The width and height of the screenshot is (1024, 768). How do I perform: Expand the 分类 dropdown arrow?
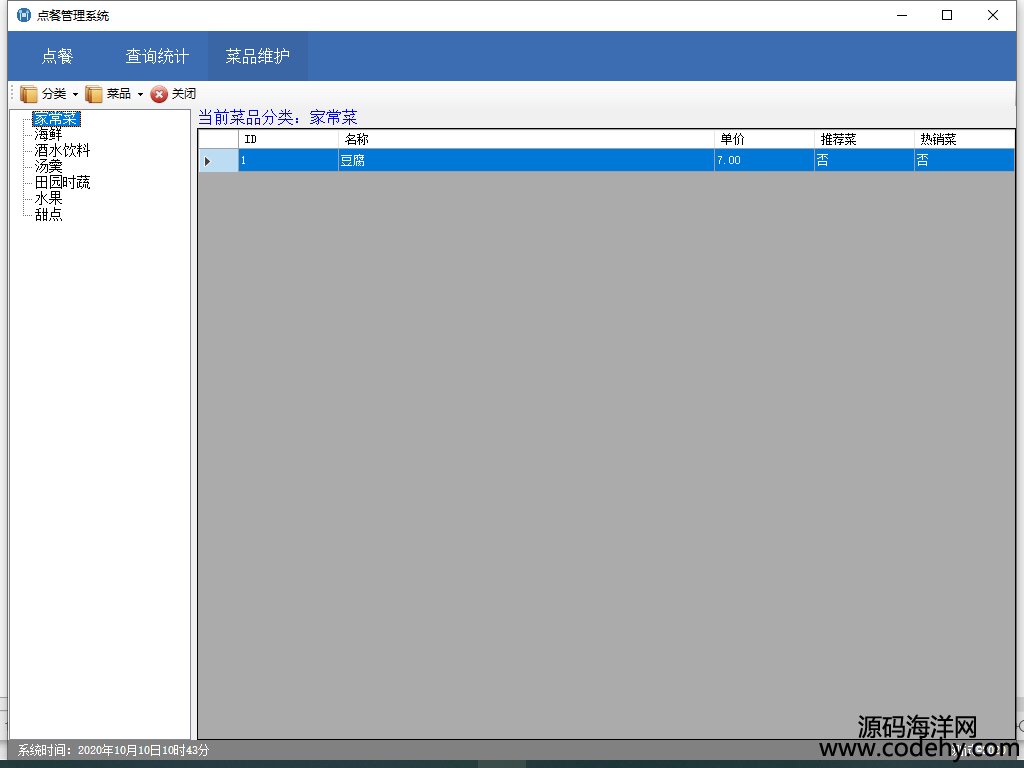point(75,94)
